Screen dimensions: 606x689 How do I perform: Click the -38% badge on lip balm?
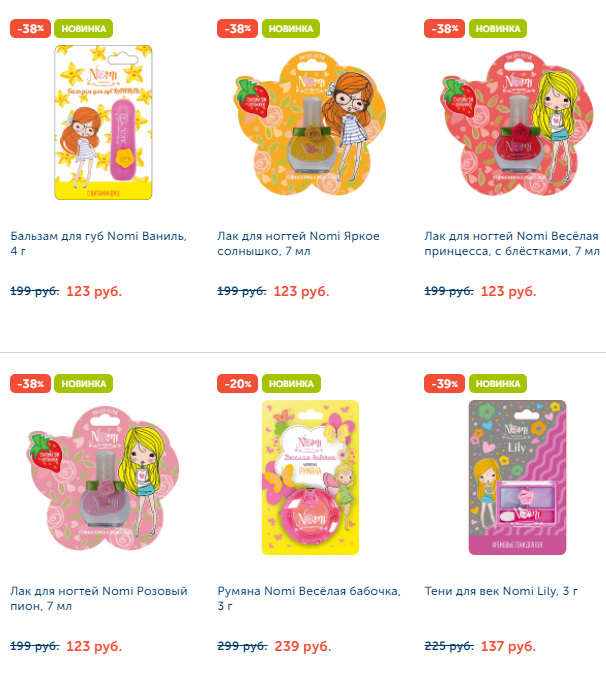click(30, 29)
